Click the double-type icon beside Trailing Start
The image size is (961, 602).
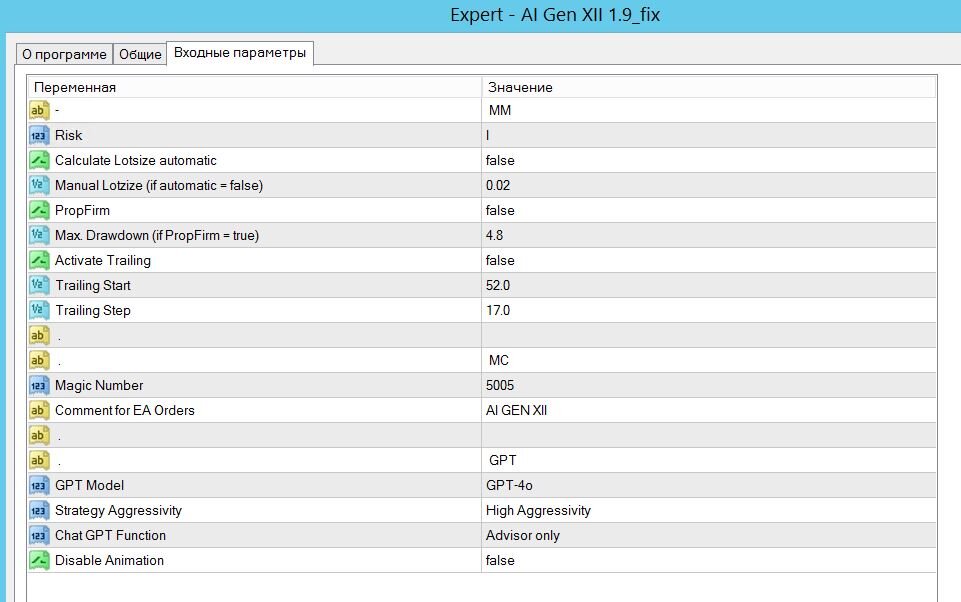[x=39, y=285]
